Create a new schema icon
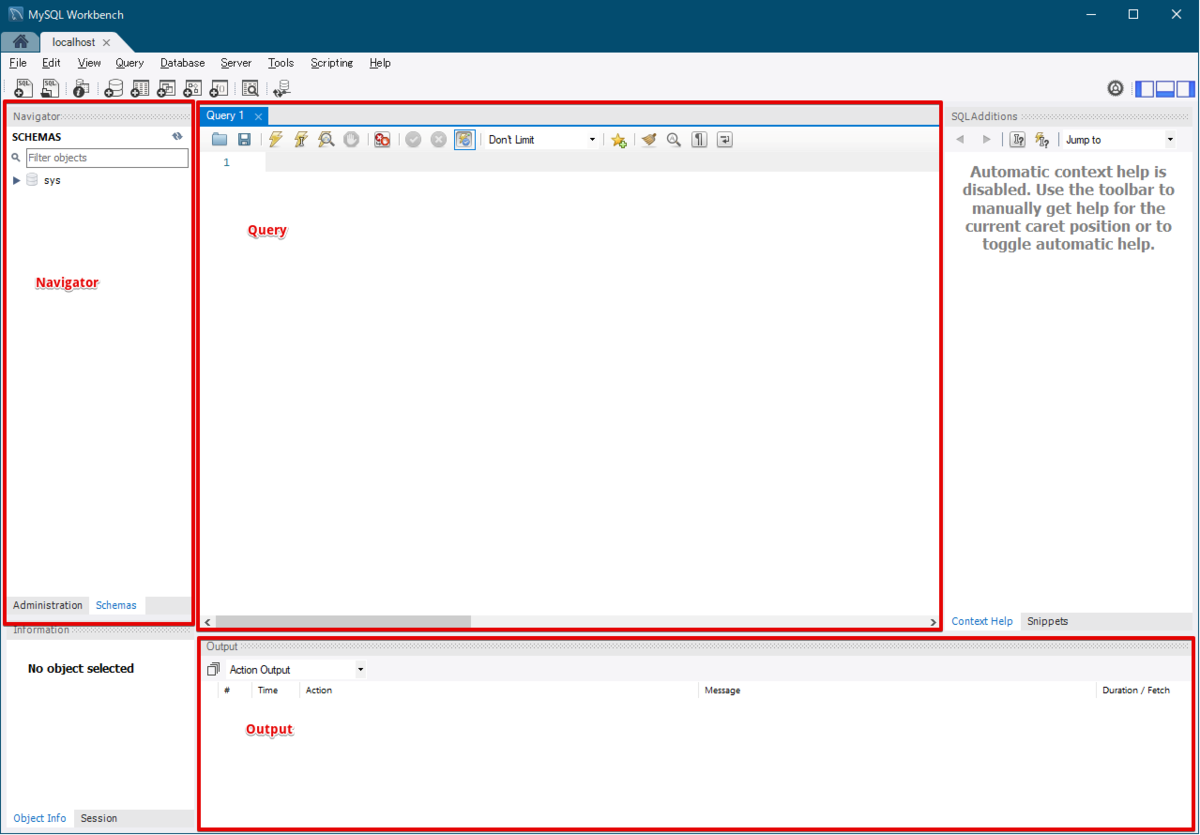Image resolution: width=1200 pixels, height=835 pixels. click(x=114, y=89)
